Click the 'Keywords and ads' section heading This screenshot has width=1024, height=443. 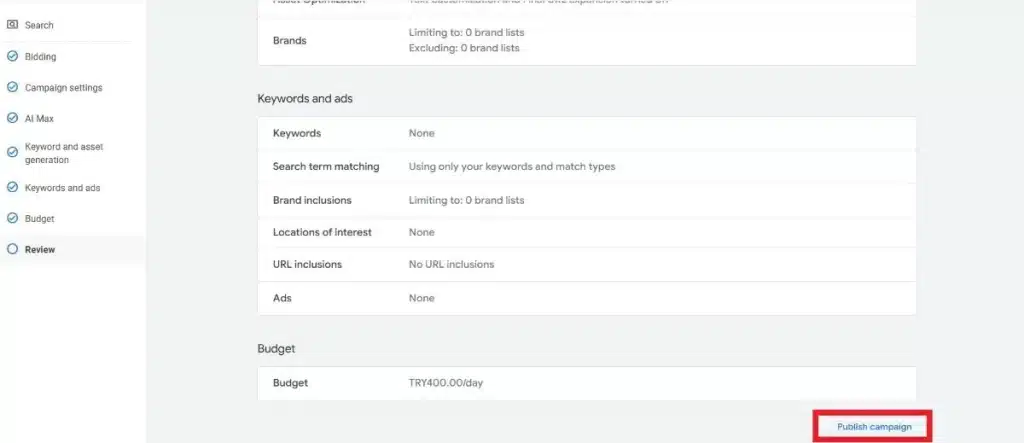305,99
